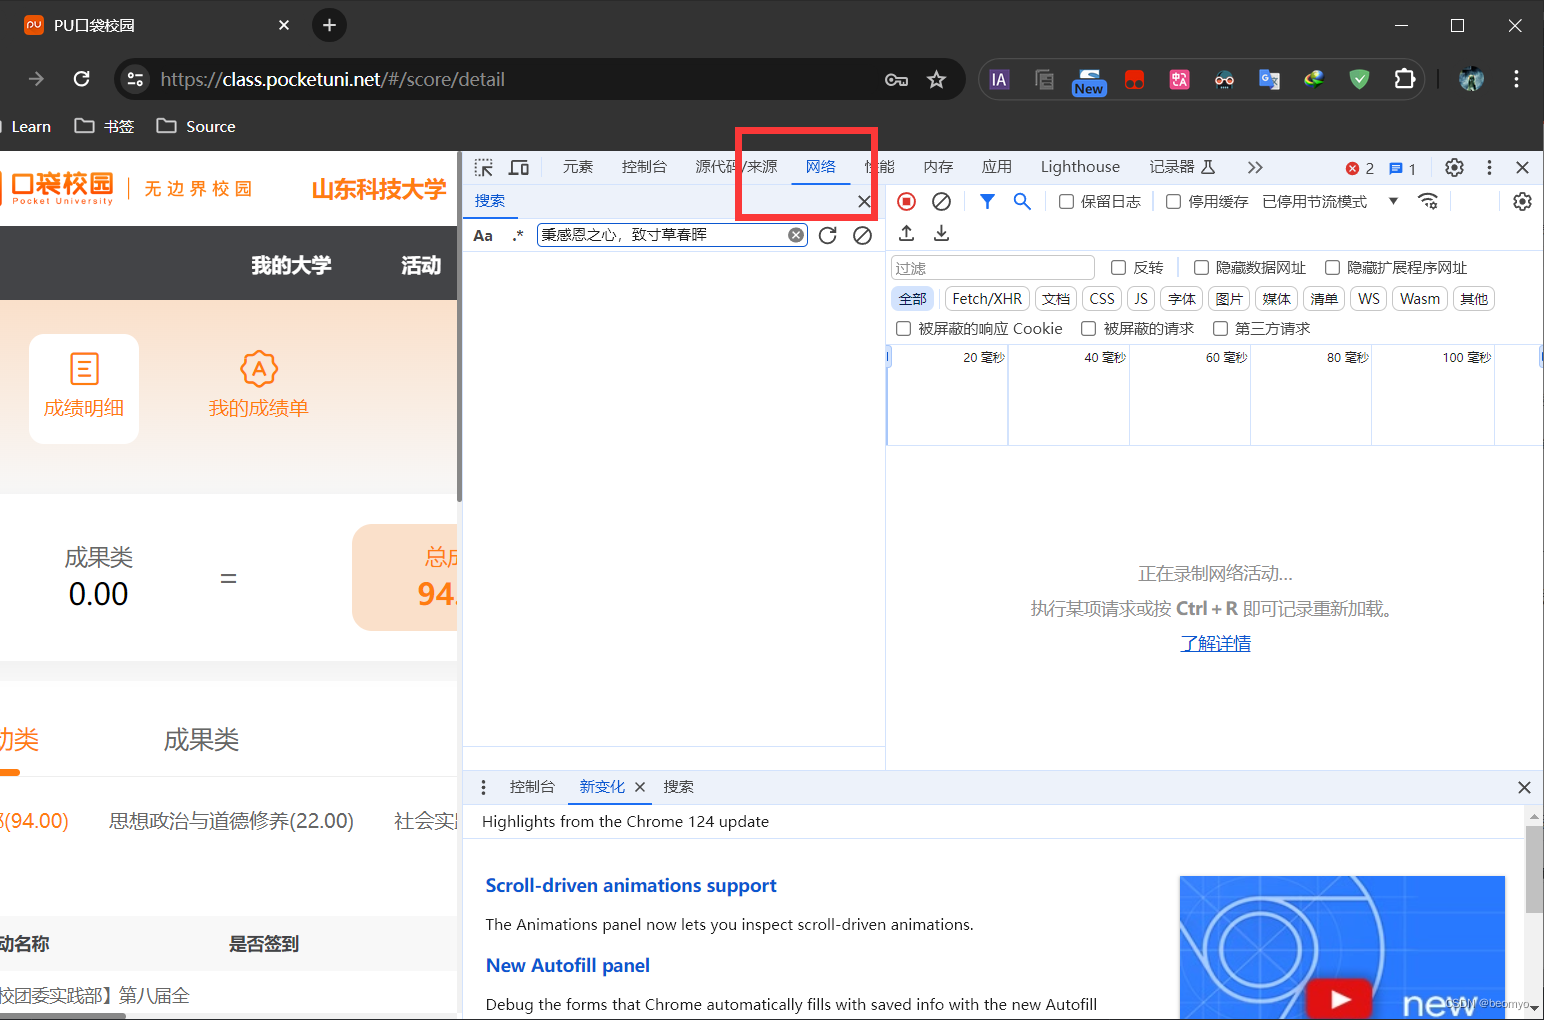Check 隐藏扩展程序网址 checkbox

coord(1332,267)
